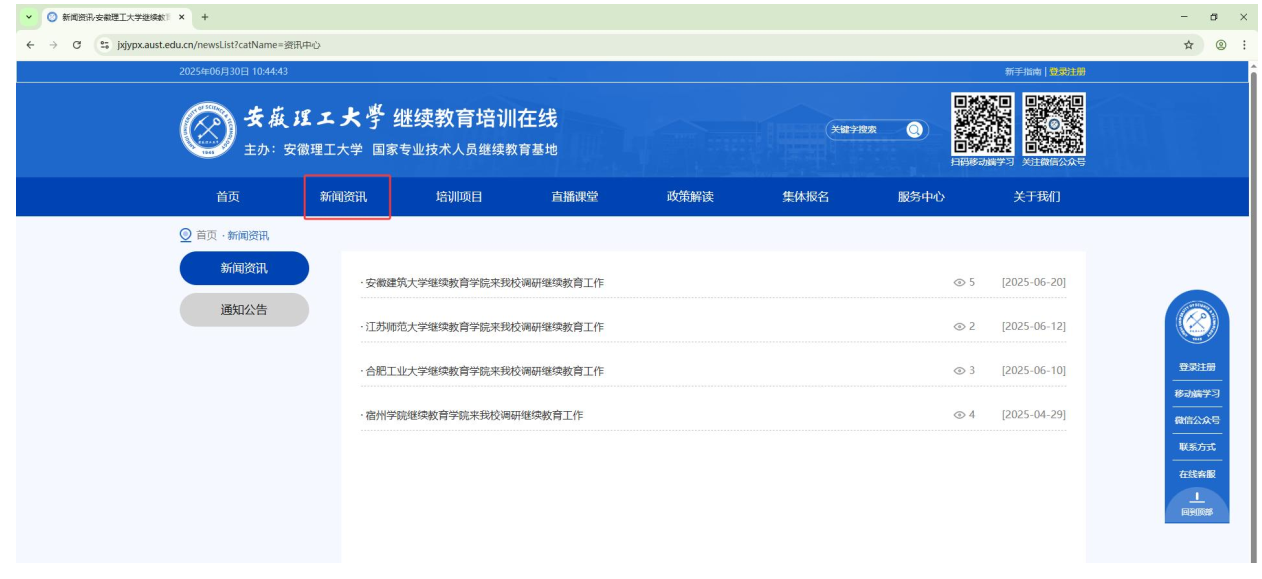1262x579 pixels.
Task: Maximize or restore the browser window
Action: click(1214, 17)
